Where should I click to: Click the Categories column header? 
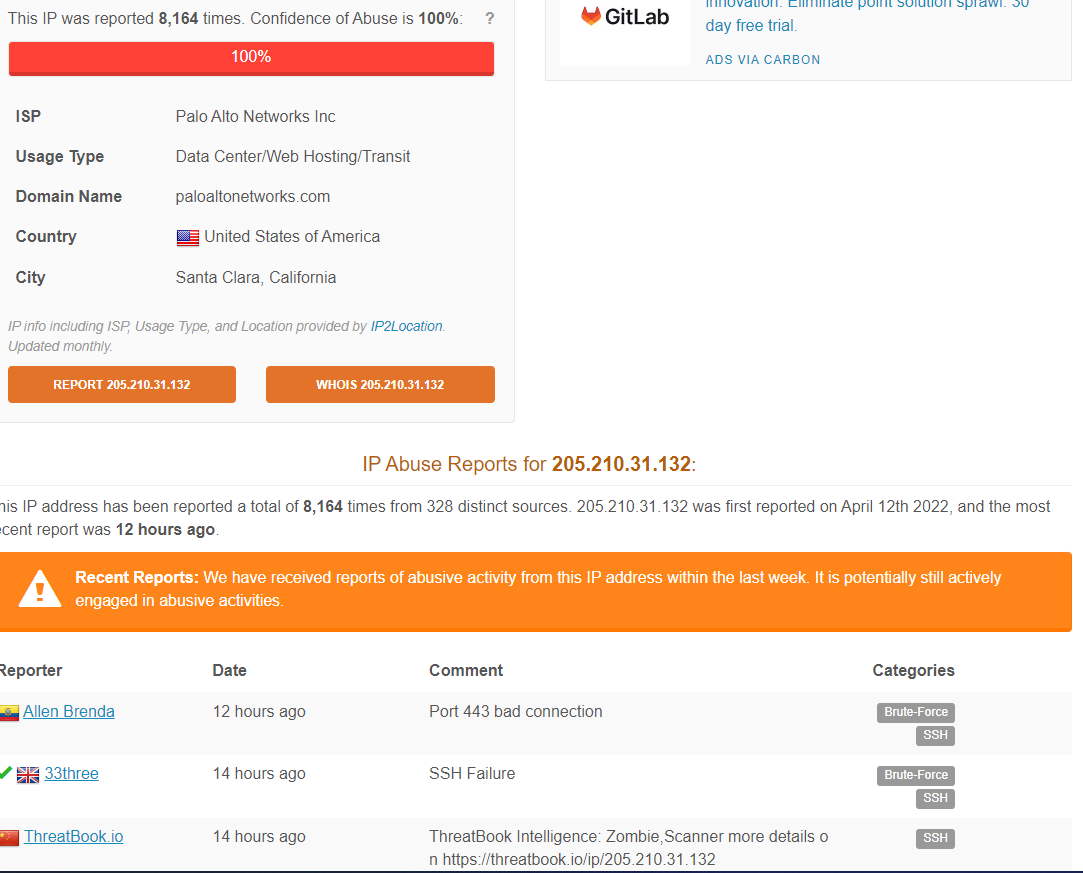coord(913,671)
